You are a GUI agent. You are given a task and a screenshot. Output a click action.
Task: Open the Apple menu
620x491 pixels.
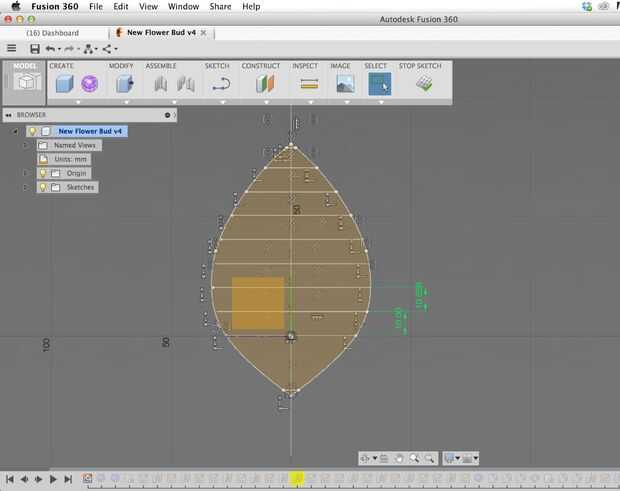pos(16,6)
